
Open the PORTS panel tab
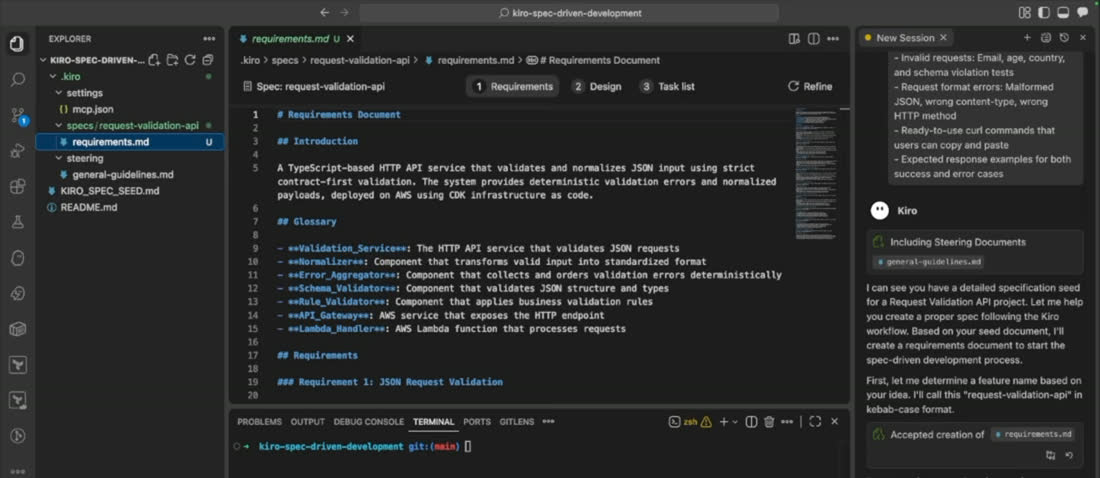477,422
